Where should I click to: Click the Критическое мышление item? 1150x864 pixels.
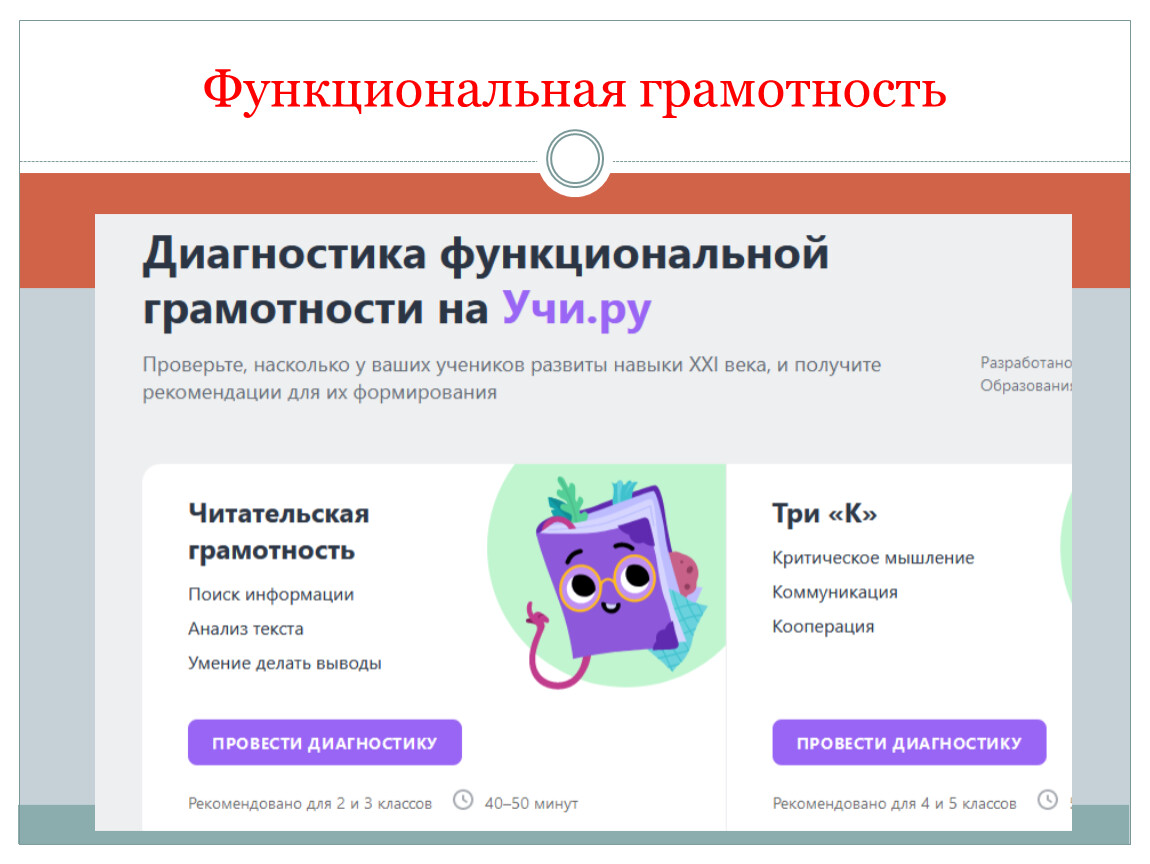click(872, 558)
